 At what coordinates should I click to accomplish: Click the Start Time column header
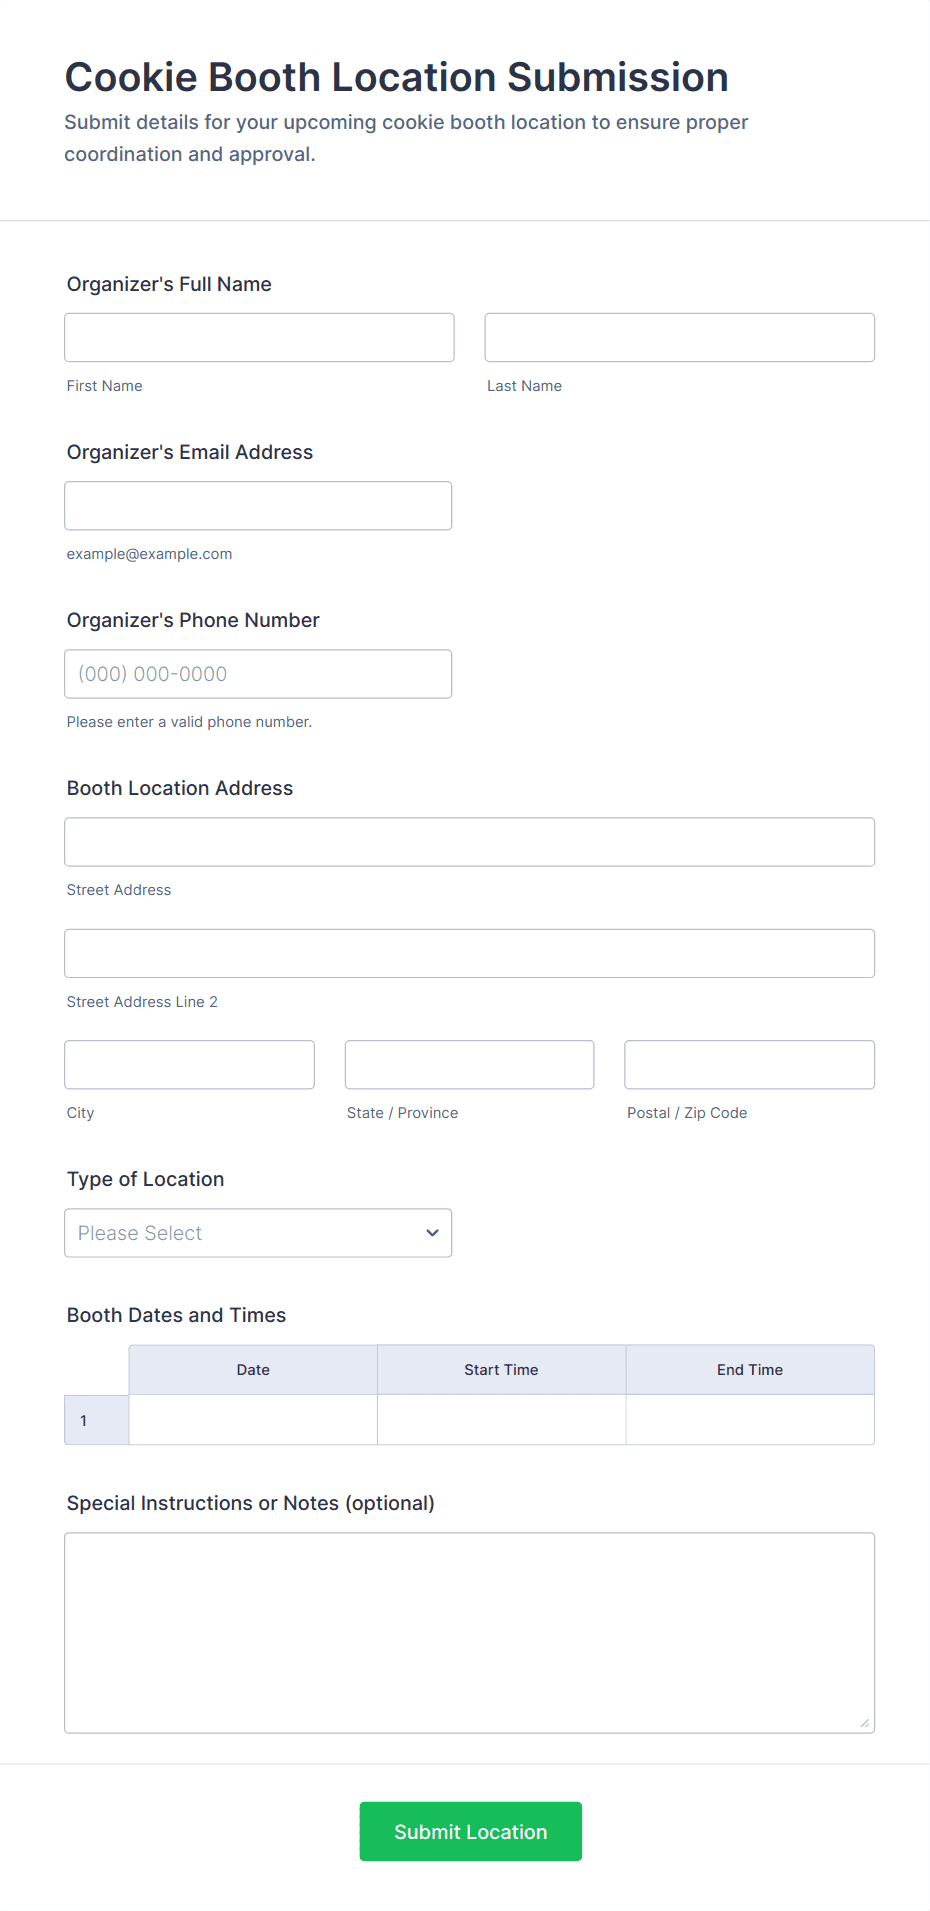coord(501,1370)
